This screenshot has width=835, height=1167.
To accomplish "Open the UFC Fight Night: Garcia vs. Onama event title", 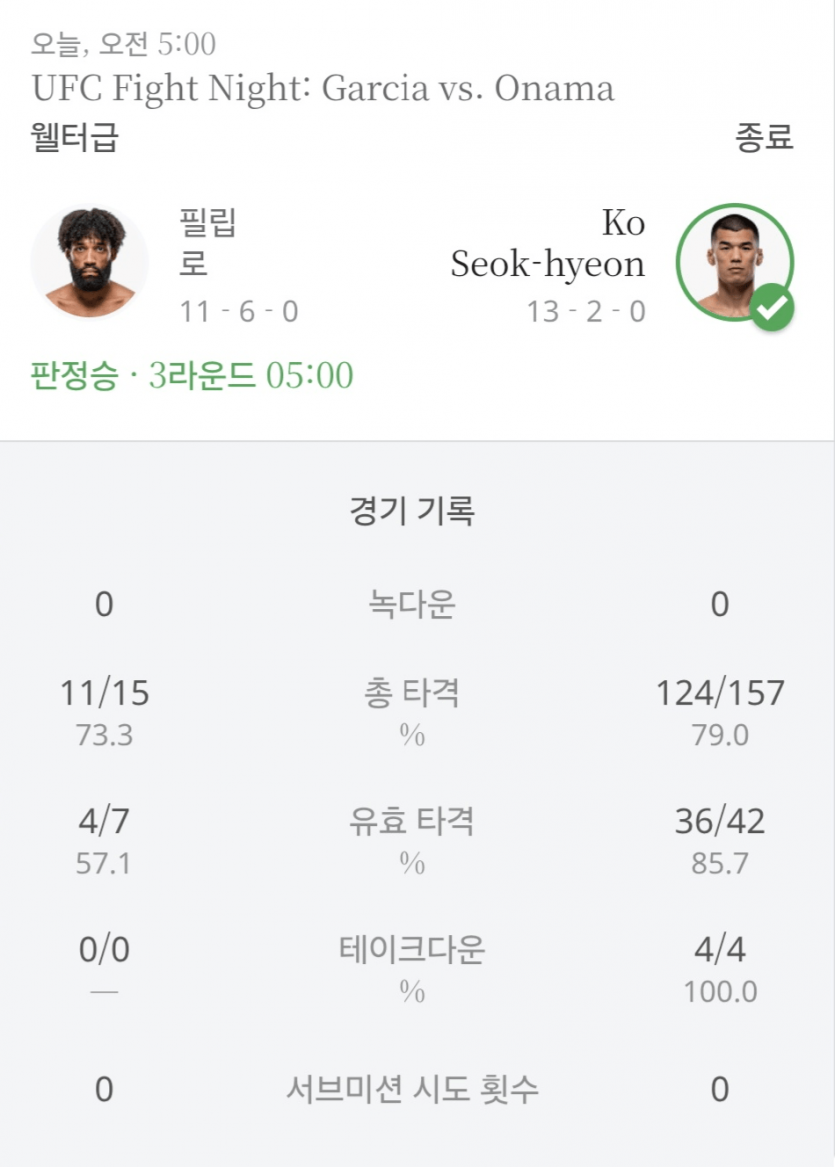I will (x=322, y=89).
